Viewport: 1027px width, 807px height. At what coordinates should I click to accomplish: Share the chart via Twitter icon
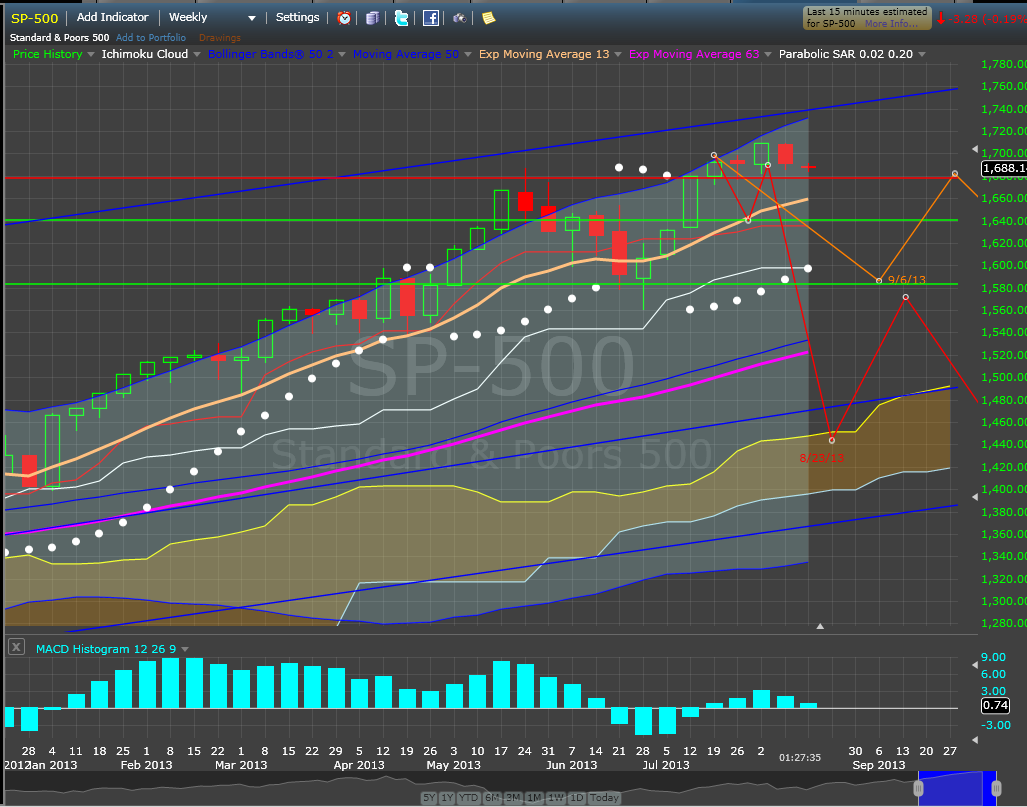pos(401,18)
